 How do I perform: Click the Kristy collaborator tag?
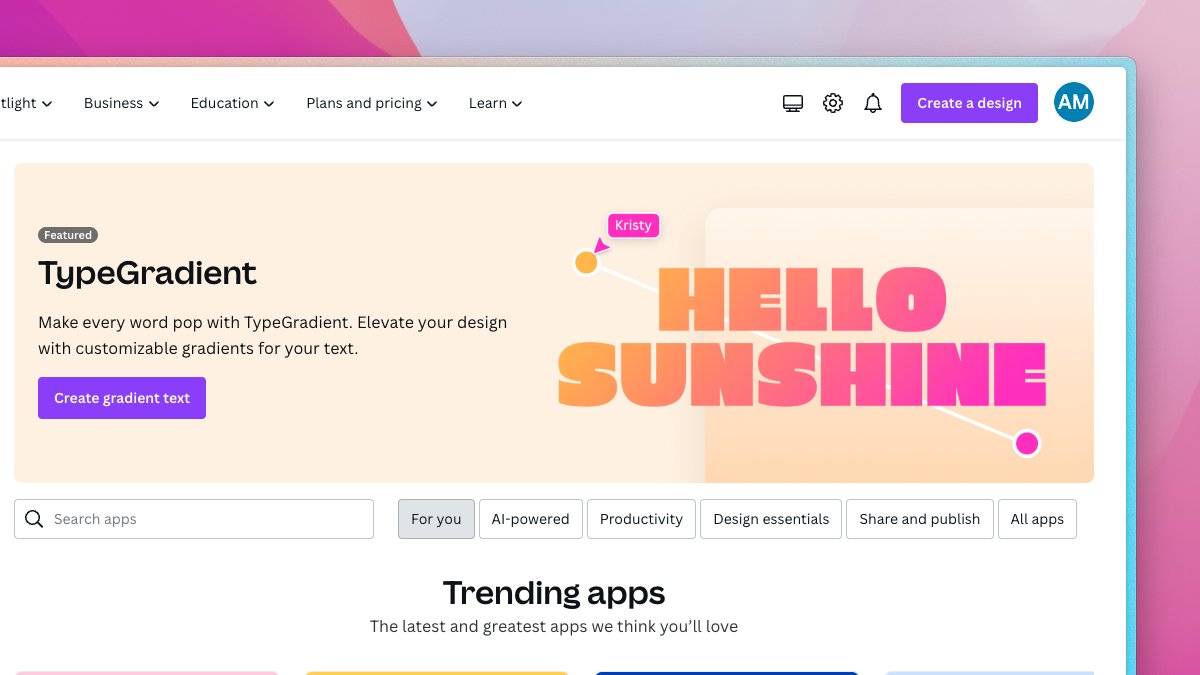click(x=633, y=225)
